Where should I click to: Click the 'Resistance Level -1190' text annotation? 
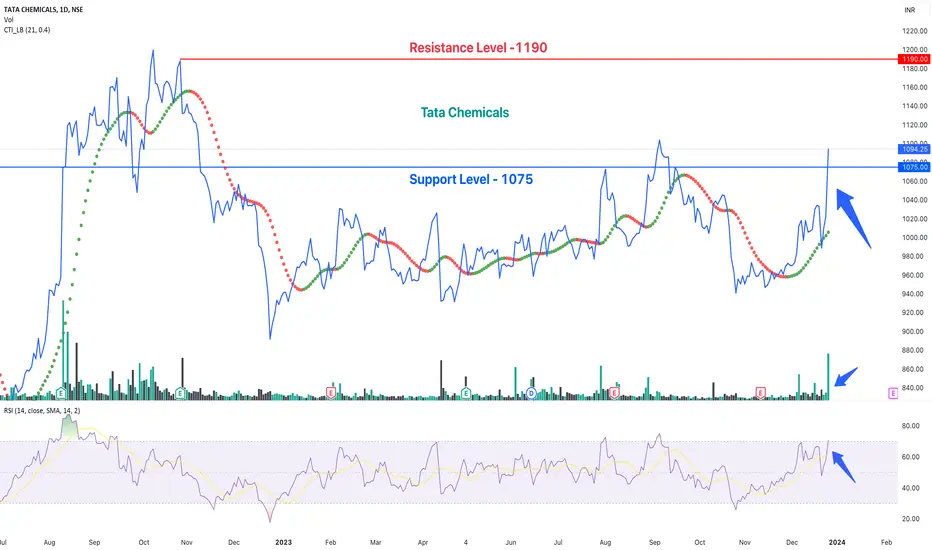[478, 48]
